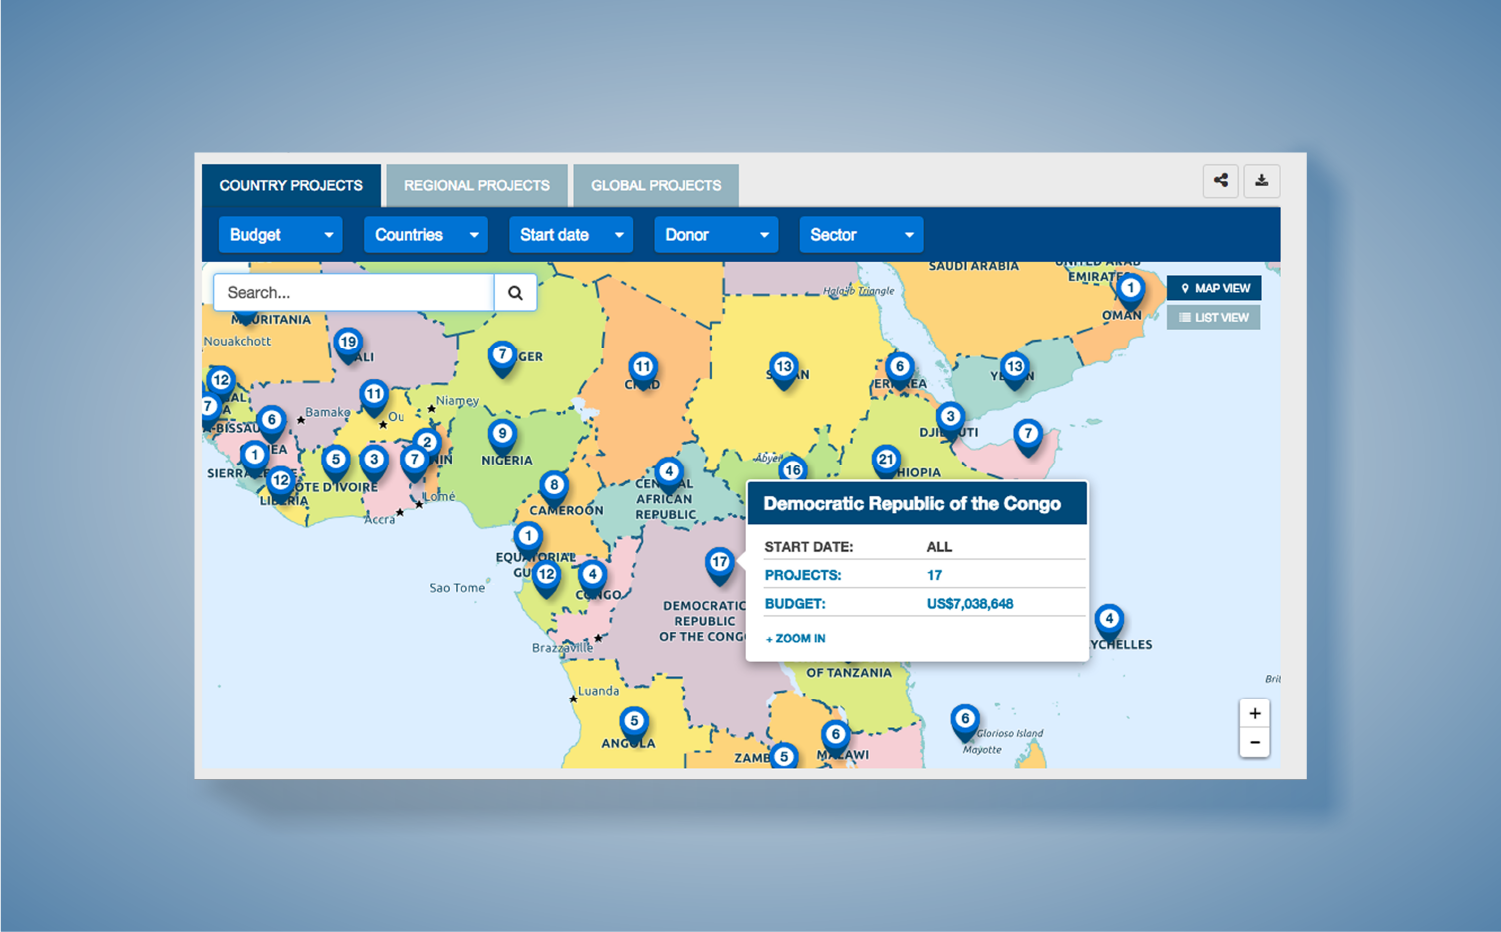
Task: Select the Angola pin numbered 5
Action: point(634,724)
